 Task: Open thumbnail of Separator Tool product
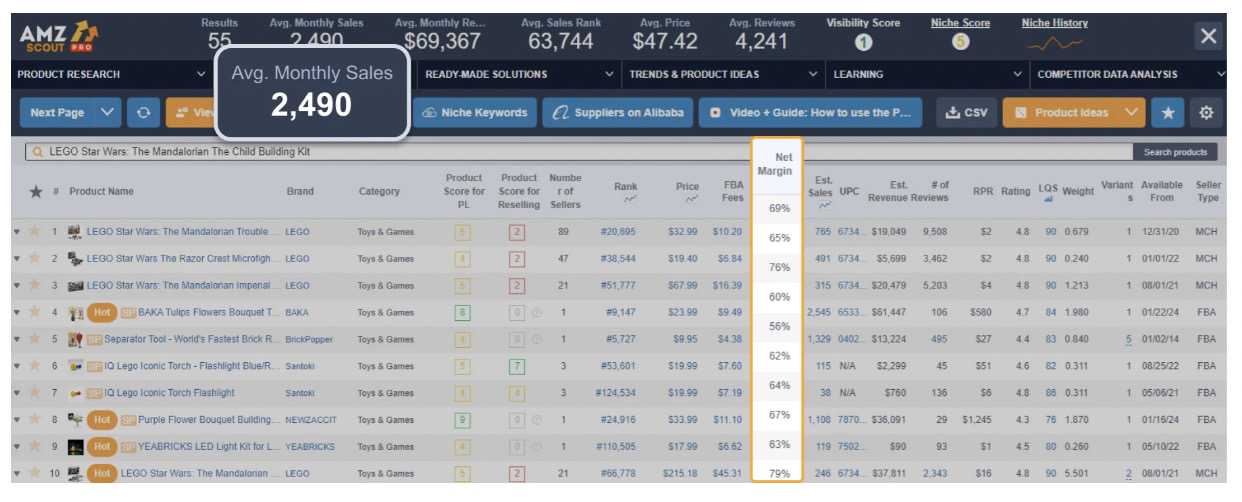tap(74, 339)
